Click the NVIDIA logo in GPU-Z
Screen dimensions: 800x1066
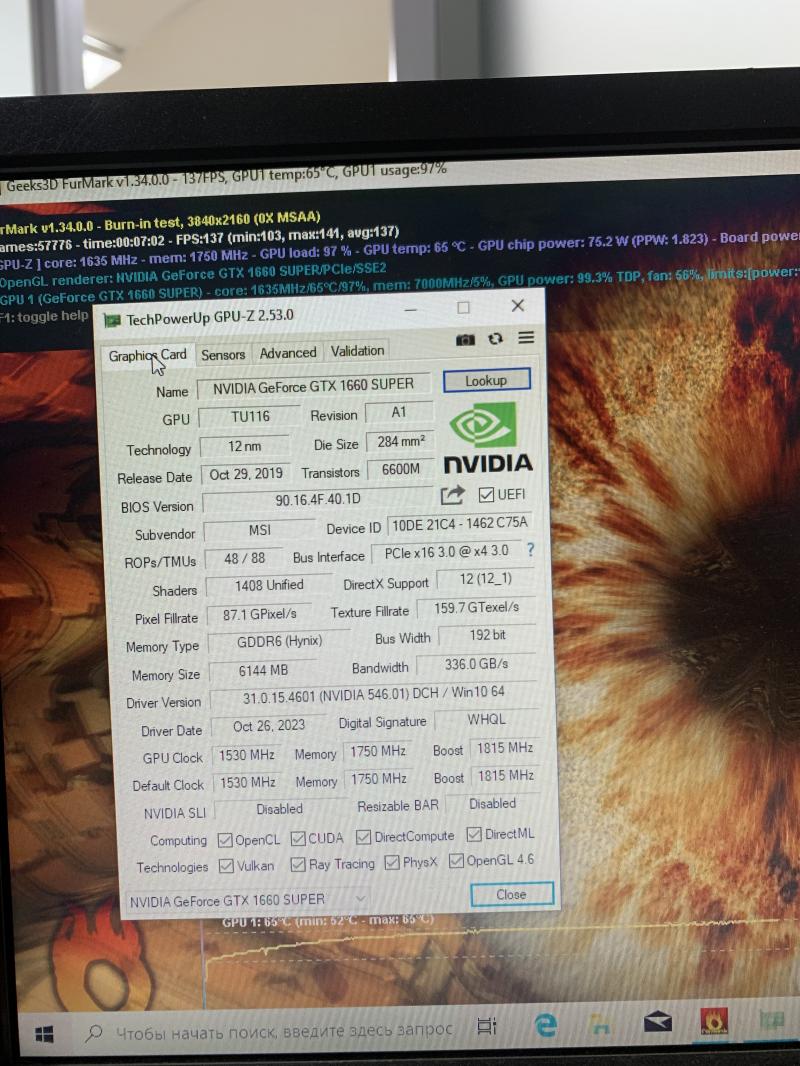pyautogui.click(x=487, y=437)
